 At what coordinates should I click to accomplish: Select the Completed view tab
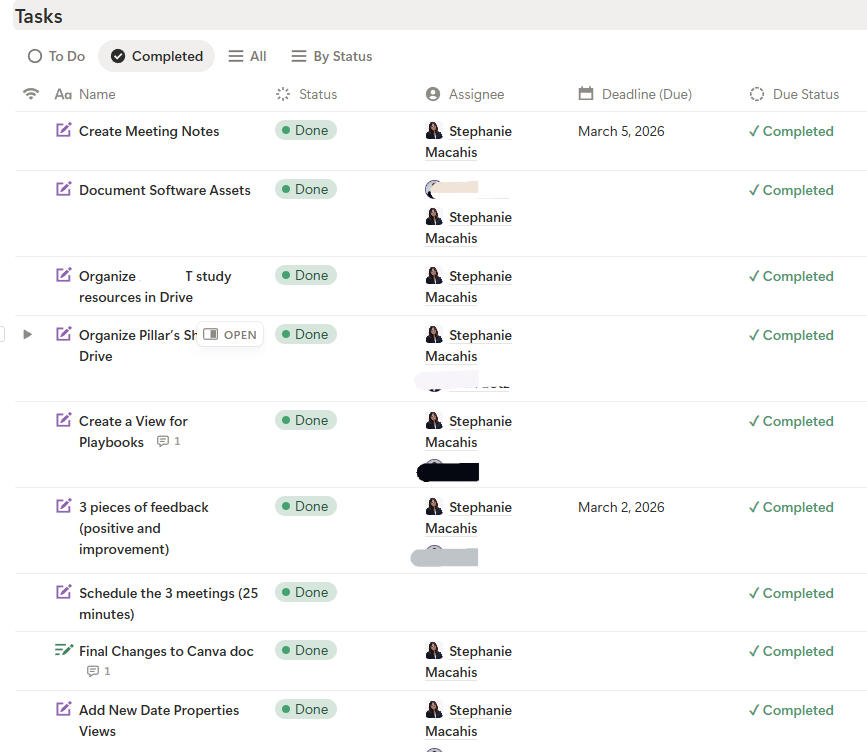pyautogui.click(x=157, y=56)
